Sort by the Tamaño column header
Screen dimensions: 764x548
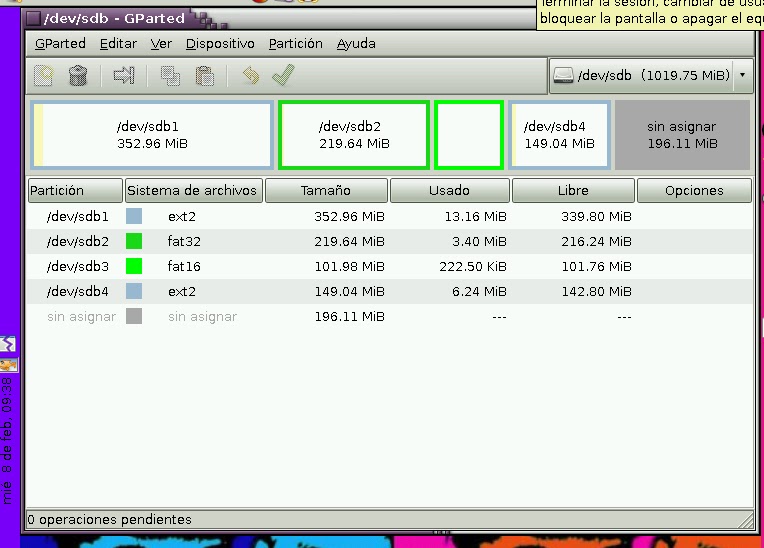[x=326, y=190]
